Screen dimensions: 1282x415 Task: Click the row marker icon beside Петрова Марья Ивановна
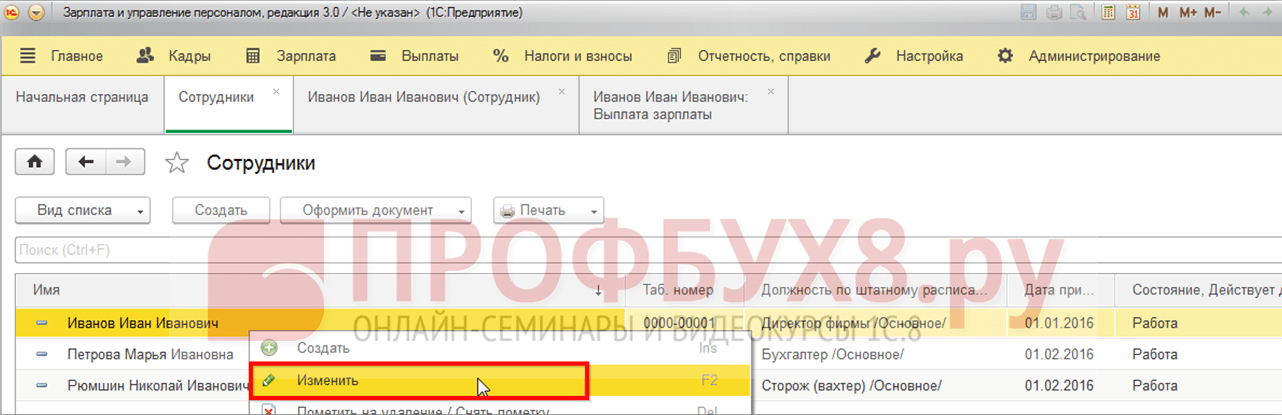click(x=42, y=354)
